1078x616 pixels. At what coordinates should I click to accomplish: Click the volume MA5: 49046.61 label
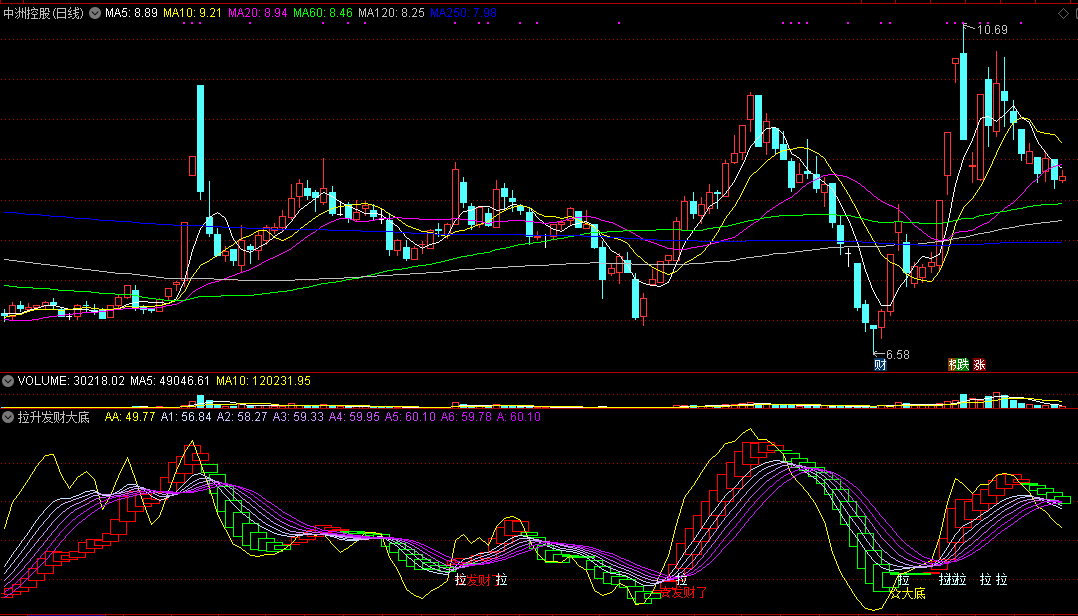(x=170, y=381)
